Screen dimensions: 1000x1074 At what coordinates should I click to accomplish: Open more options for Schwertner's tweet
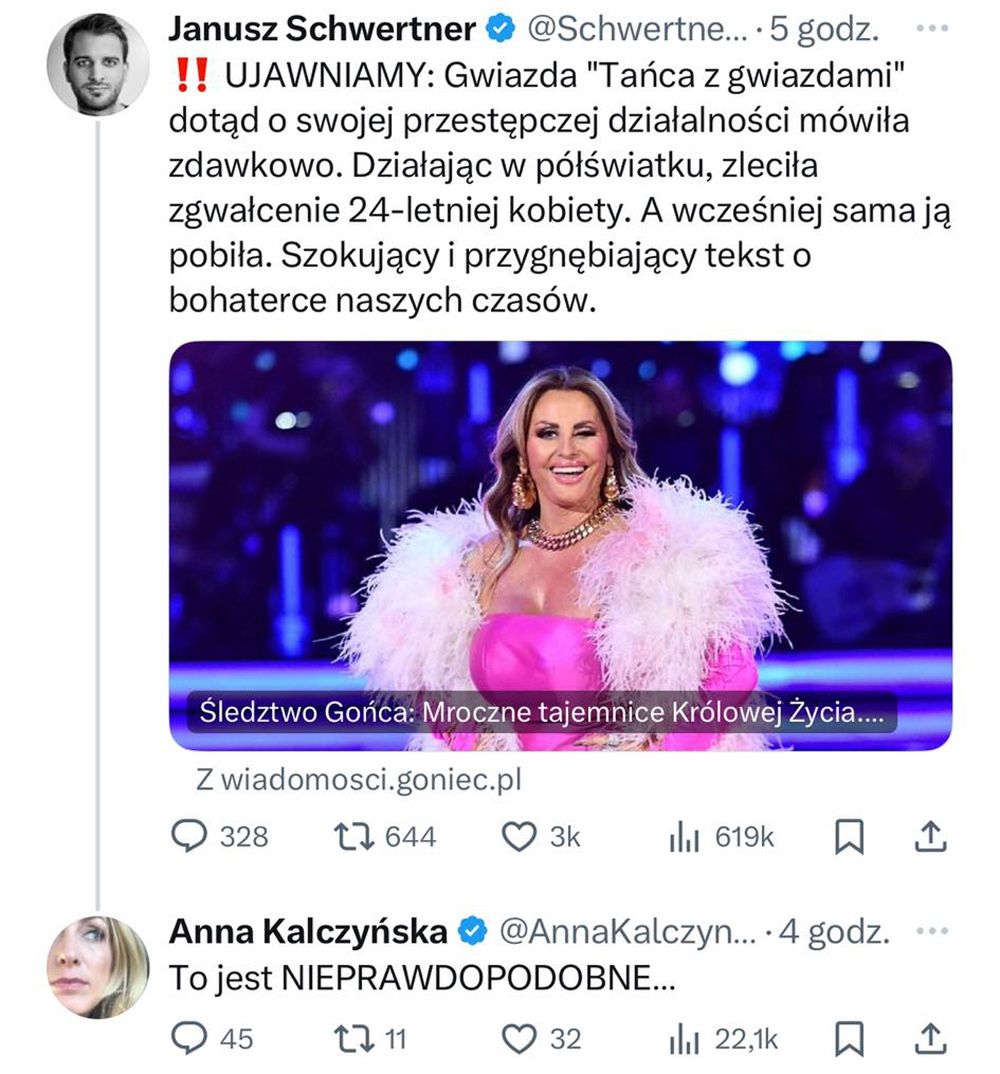[932, 29]
